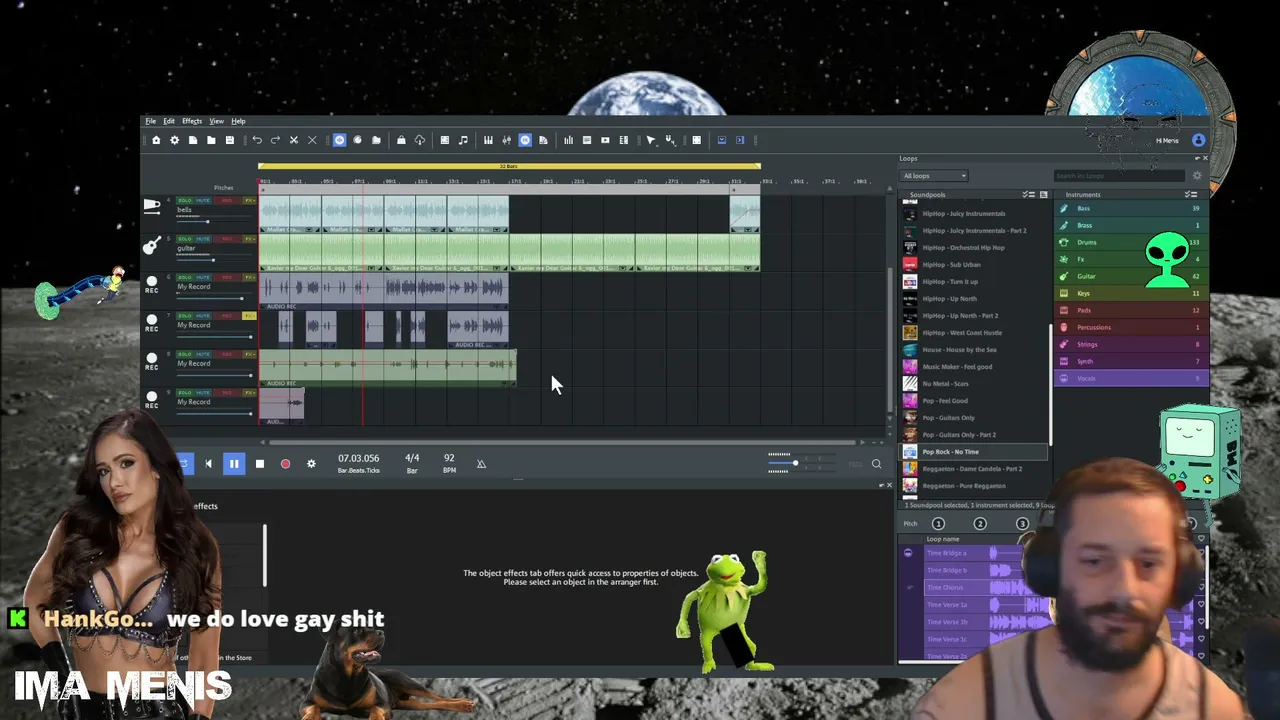The height and width of the screenshot is (720, 1280).
Task: Click the Hi Menis account icon
Action: (x=1198, y=140)
